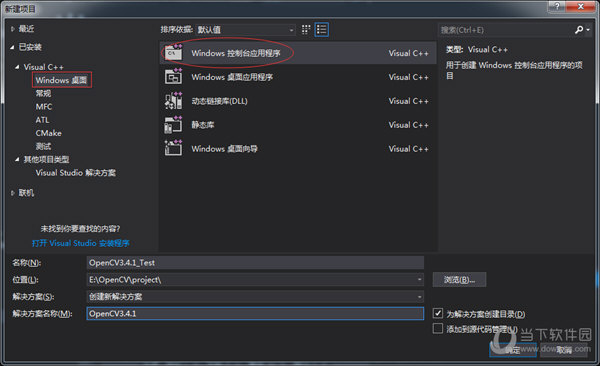Image resolution: width=600 pixels, height=366 pixels.
Task: Choose the 动态链接库(DLL) template icon
Action: (x=173, y=101)
